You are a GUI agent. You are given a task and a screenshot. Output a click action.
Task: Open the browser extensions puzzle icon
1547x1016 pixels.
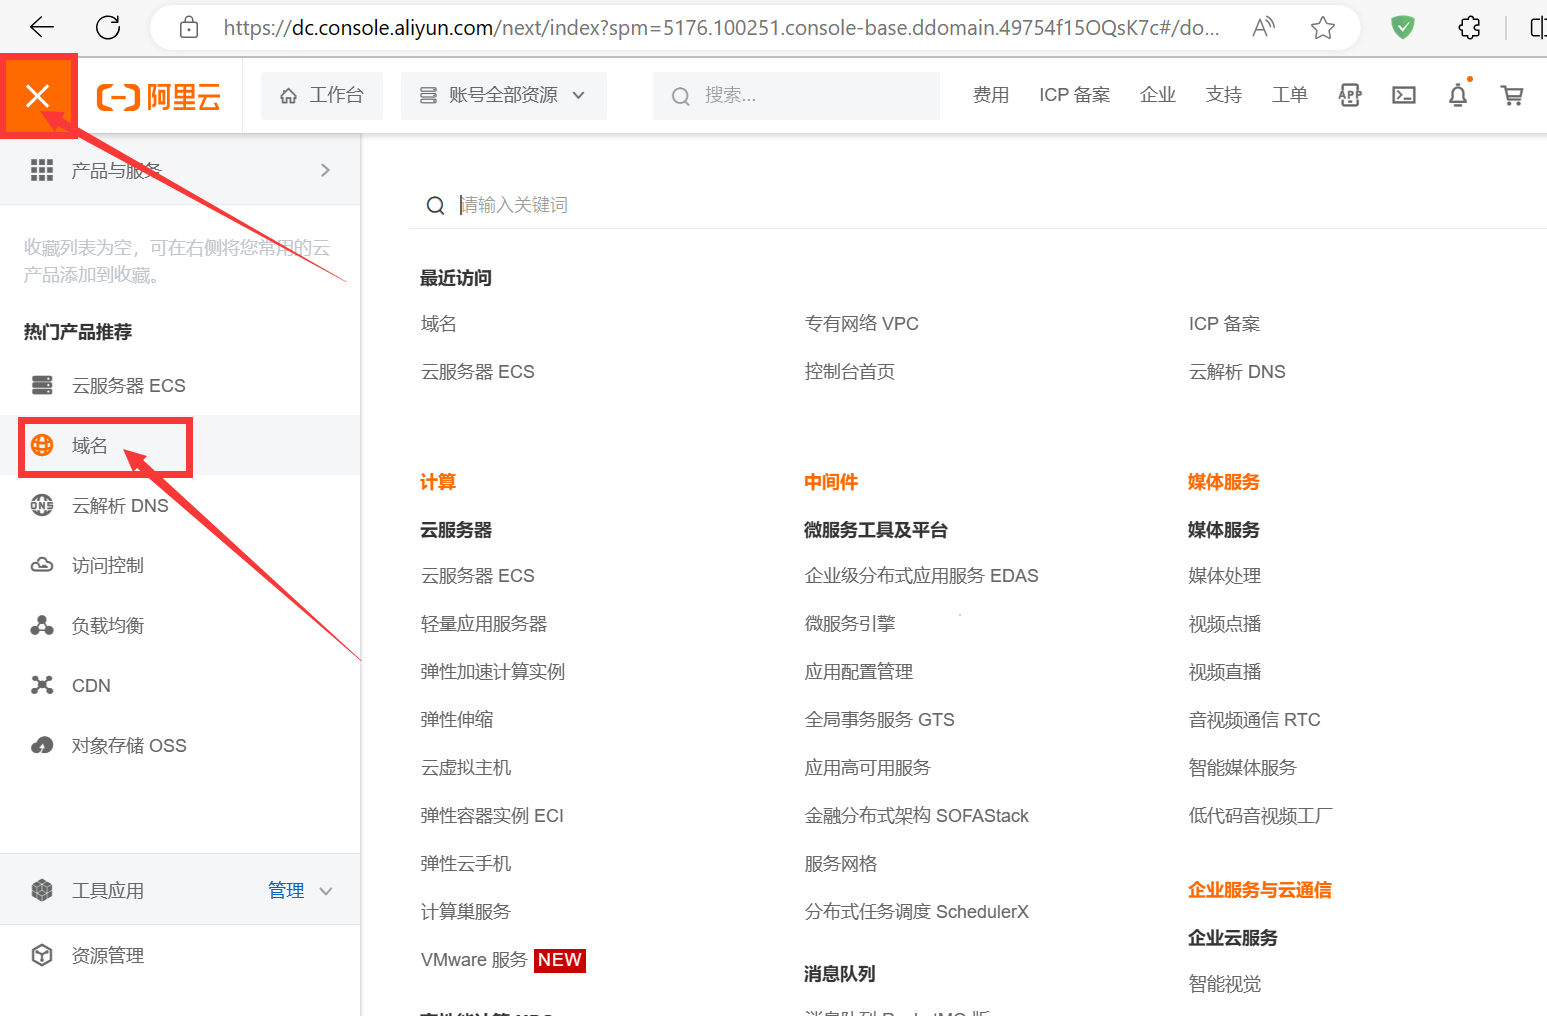[x=1469, y=27]
